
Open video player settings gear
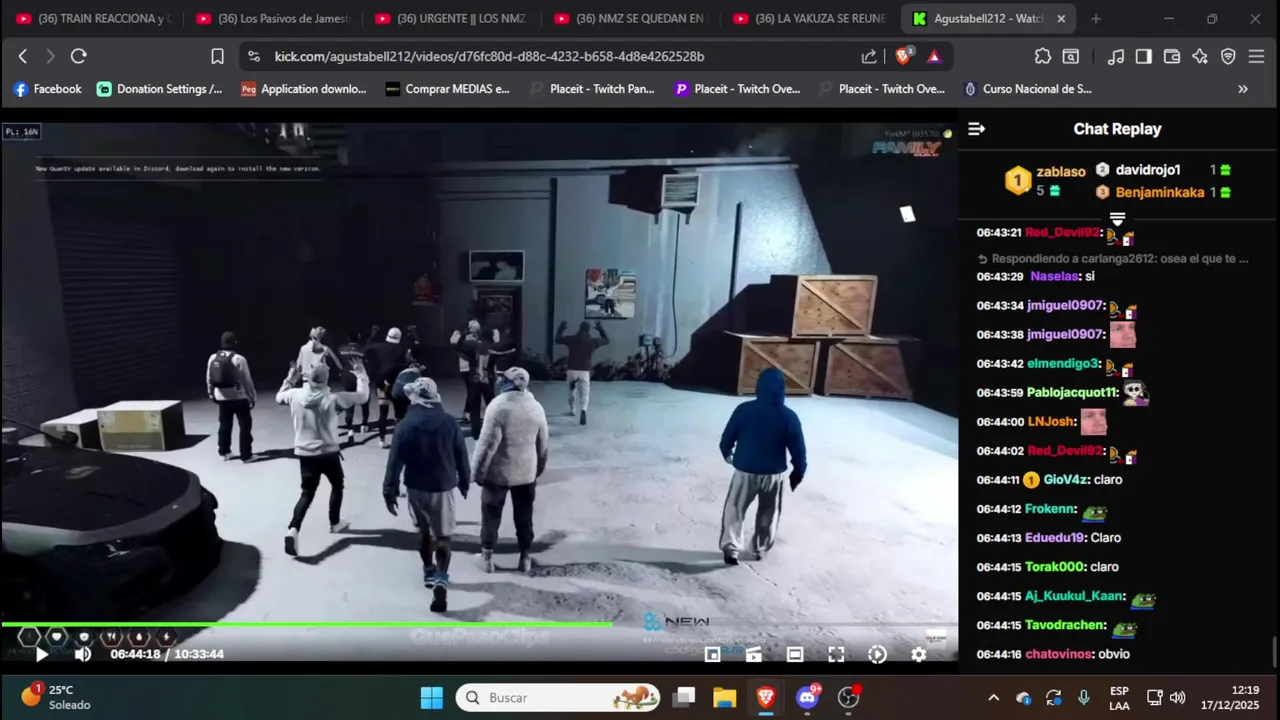click(x=918, y=654)
